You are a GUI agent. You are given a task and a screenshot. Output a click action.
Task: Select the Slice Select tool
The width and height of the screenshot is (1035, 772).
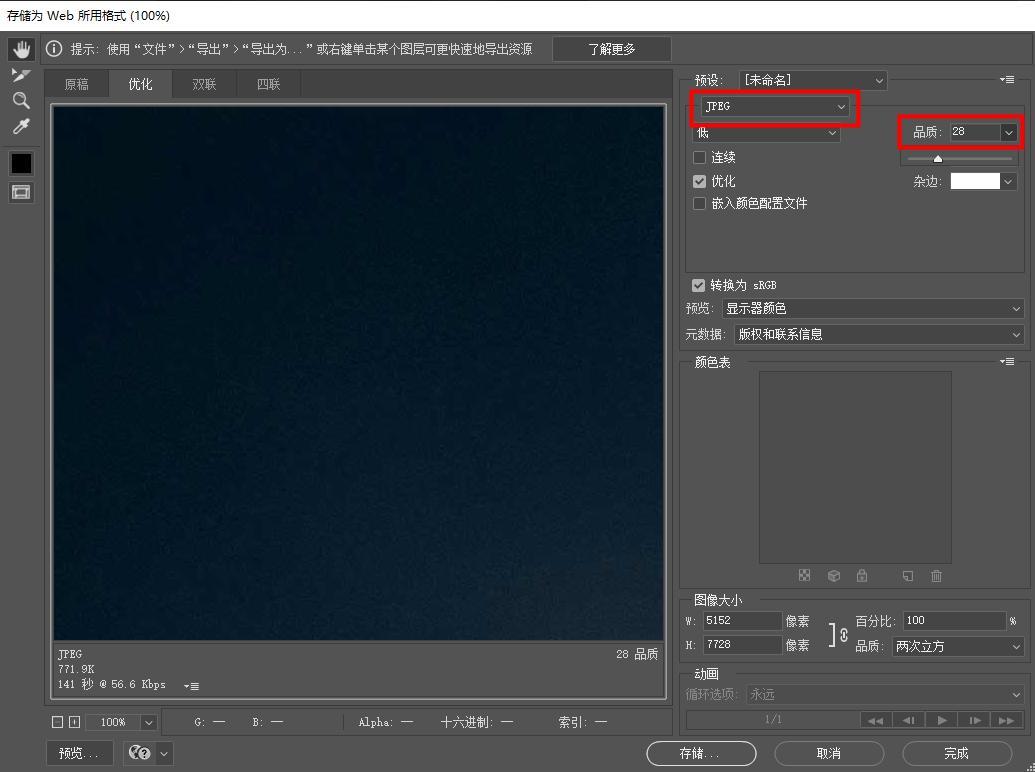[x=21, y=75]
